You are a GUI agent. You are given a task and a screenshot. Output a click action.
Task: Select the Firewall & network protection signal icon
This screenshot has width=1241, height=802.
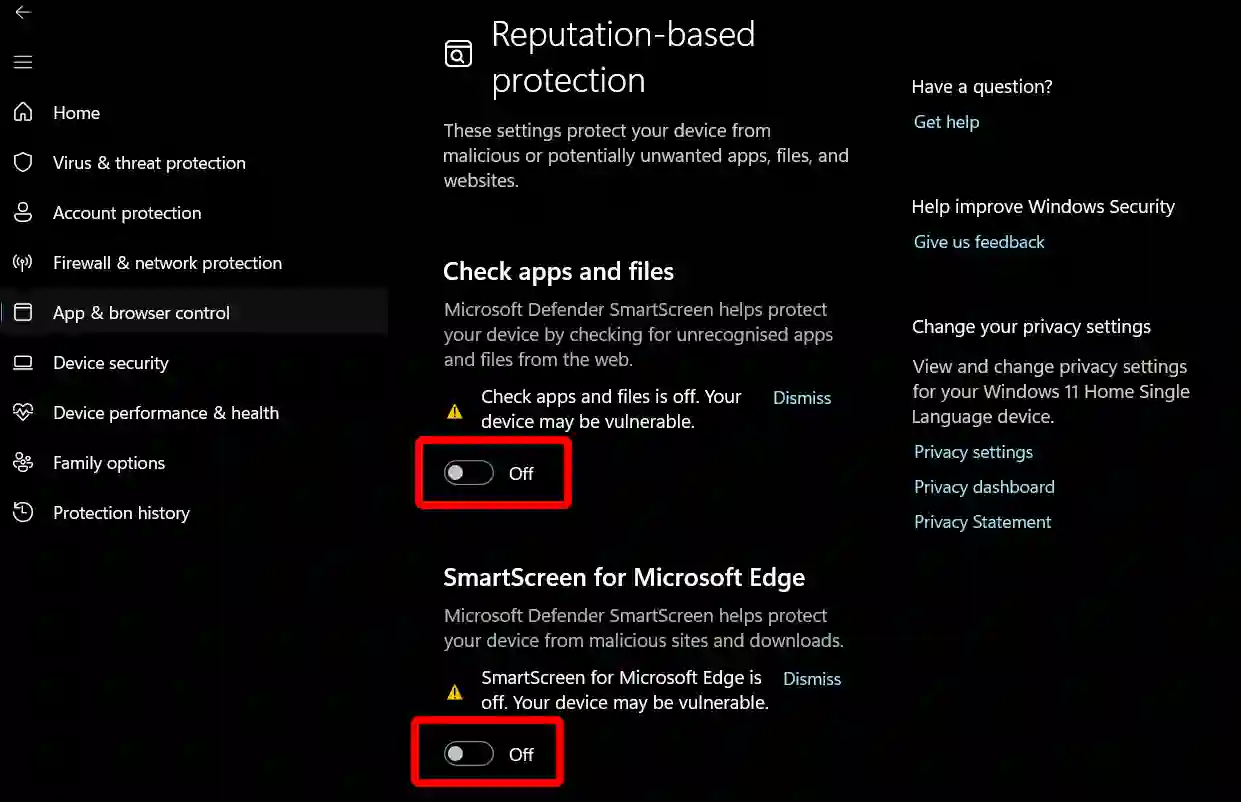(22, 262)
